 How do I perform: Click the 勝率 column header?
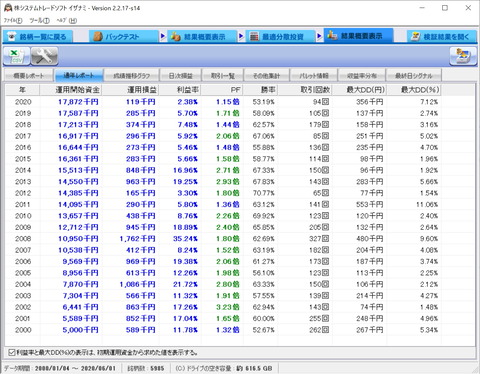[x=261, y=89]
